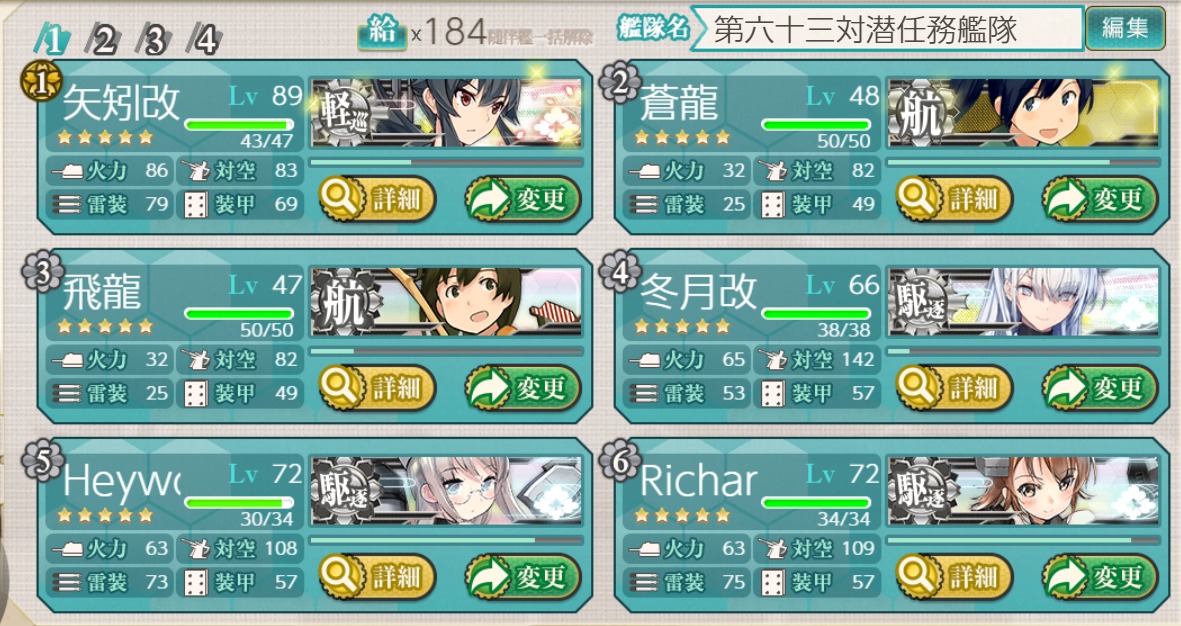Click the flagship number 1 badge
Screen dimensions: 1181x626
pyautogui.click(x=40, y=82)
